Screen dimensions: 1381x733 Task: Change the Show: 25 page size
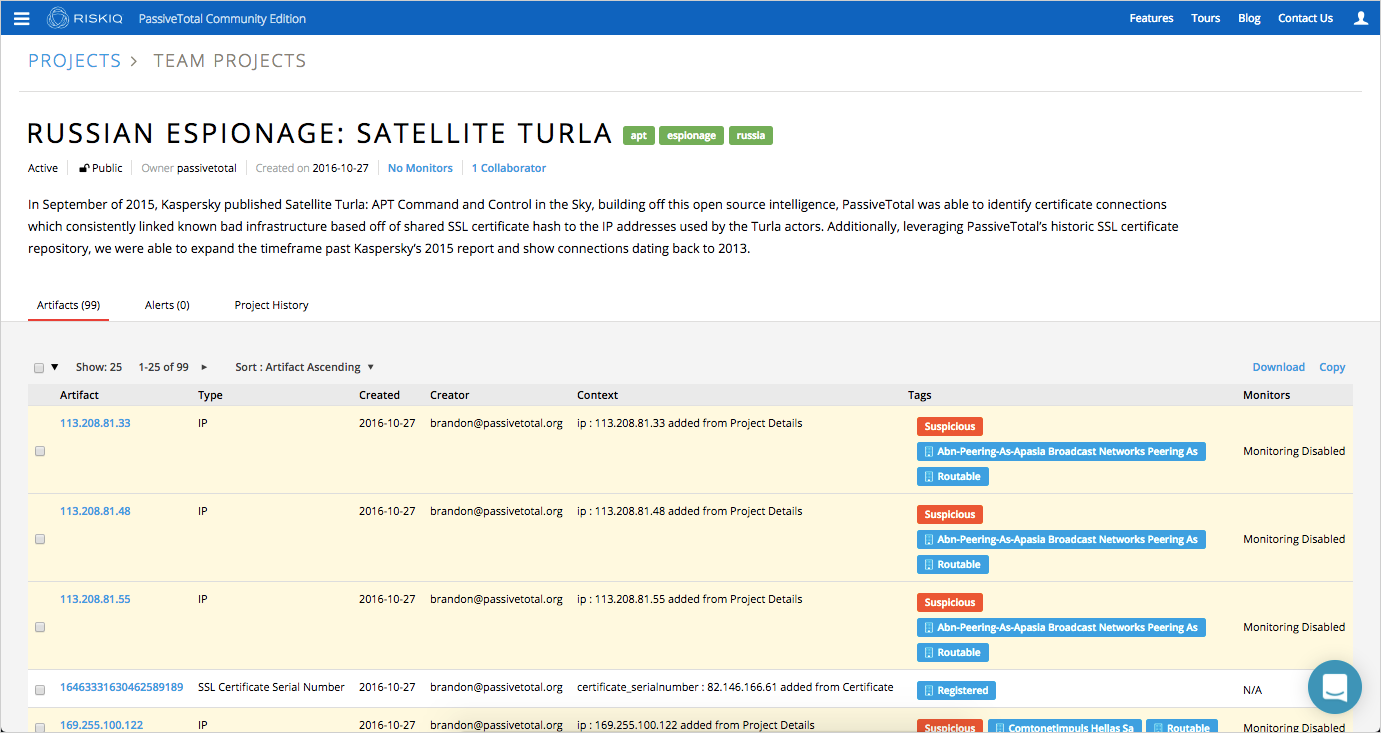99,367
